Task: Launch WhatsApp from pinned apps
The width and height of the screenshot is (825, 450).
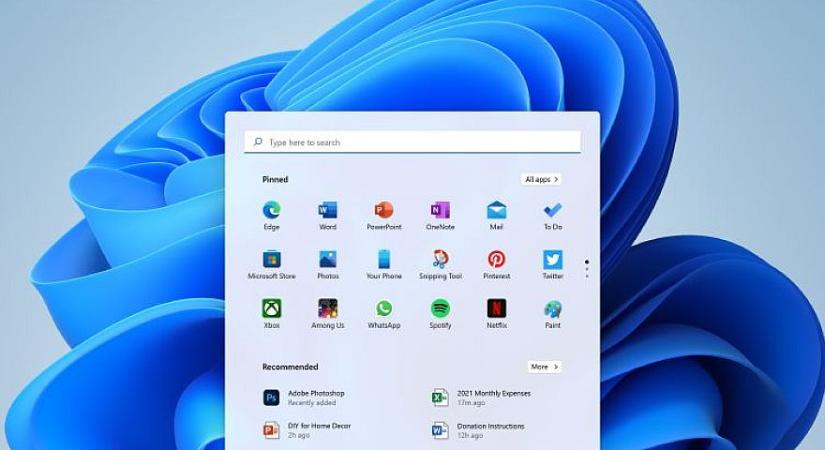Action: (384, 308)
